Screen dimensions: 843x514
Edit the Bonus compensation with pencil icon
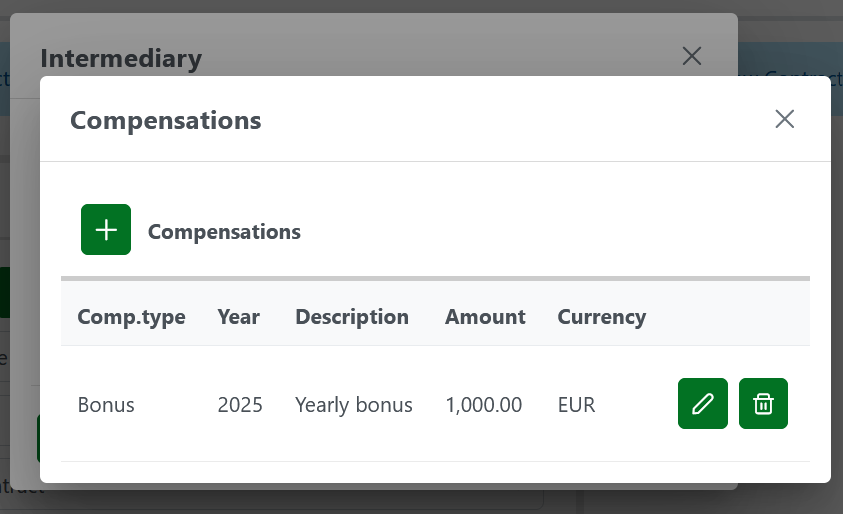point(703,404)
